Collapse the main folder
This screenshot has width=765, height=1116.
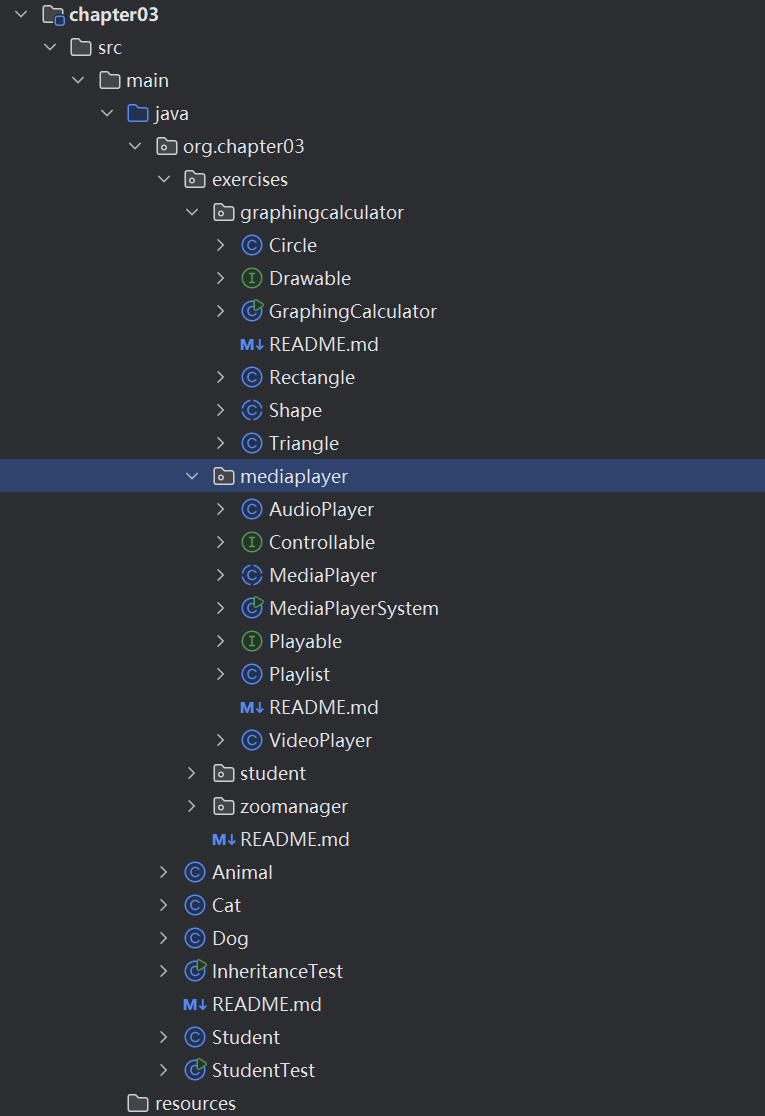(x=78, y=80)
